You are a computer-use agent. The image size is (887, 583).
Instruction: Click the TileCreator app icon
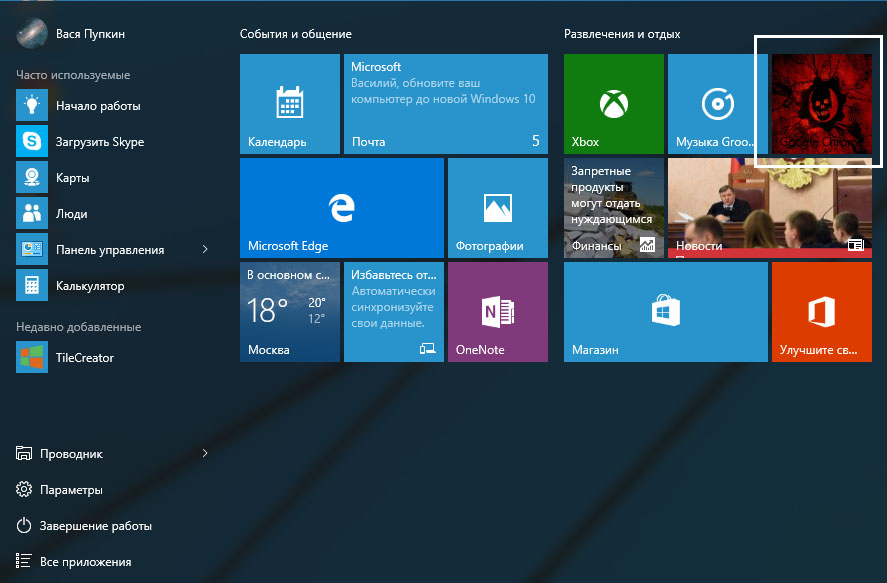point(32,357)
